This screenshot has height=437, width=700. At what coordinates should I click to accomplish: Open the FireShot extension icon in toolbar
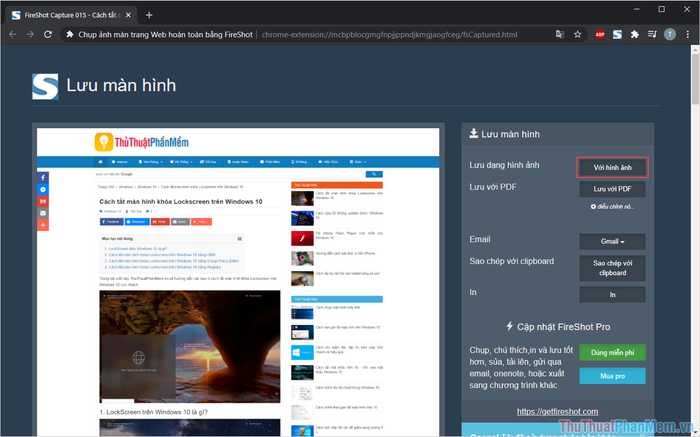[x=617, y=34]
